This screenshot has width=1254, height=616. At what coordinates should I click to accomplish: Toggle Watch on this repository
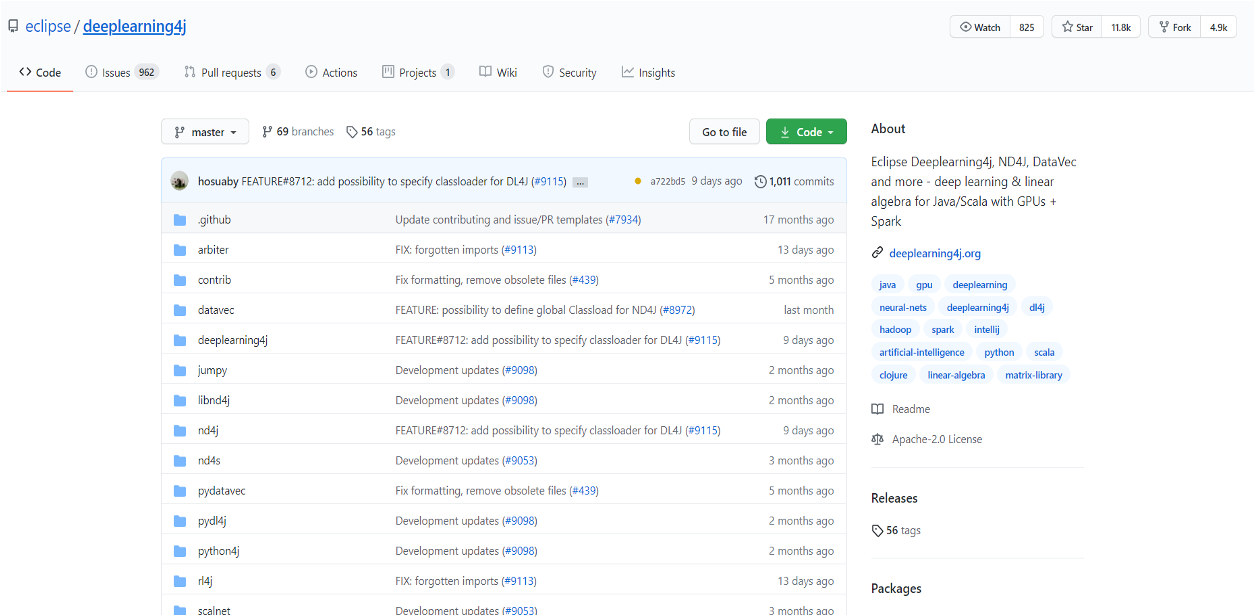pos(980,27)
